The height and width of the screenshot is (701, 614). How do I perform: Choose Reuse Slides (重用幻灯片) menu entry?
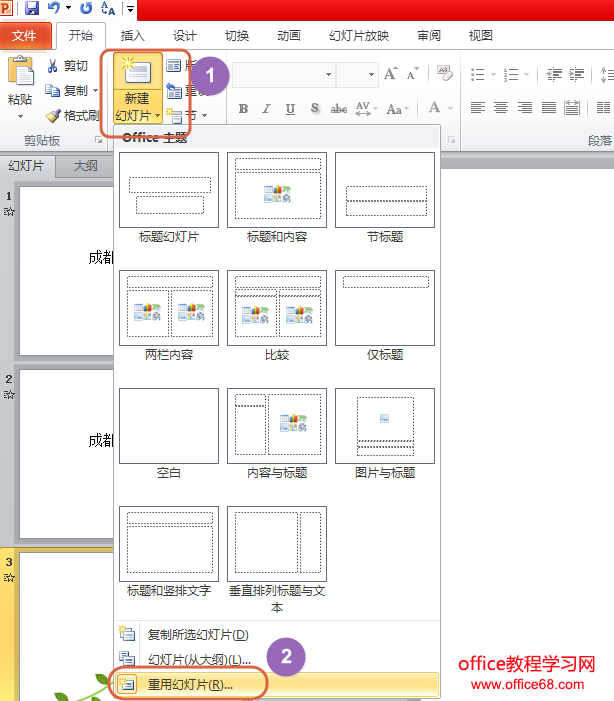coord(190,685)
